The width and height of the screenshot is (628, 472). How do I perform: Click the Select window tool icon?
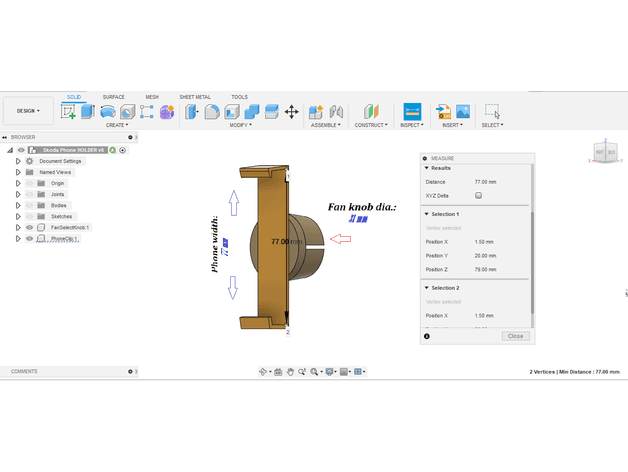coord(492,111)
